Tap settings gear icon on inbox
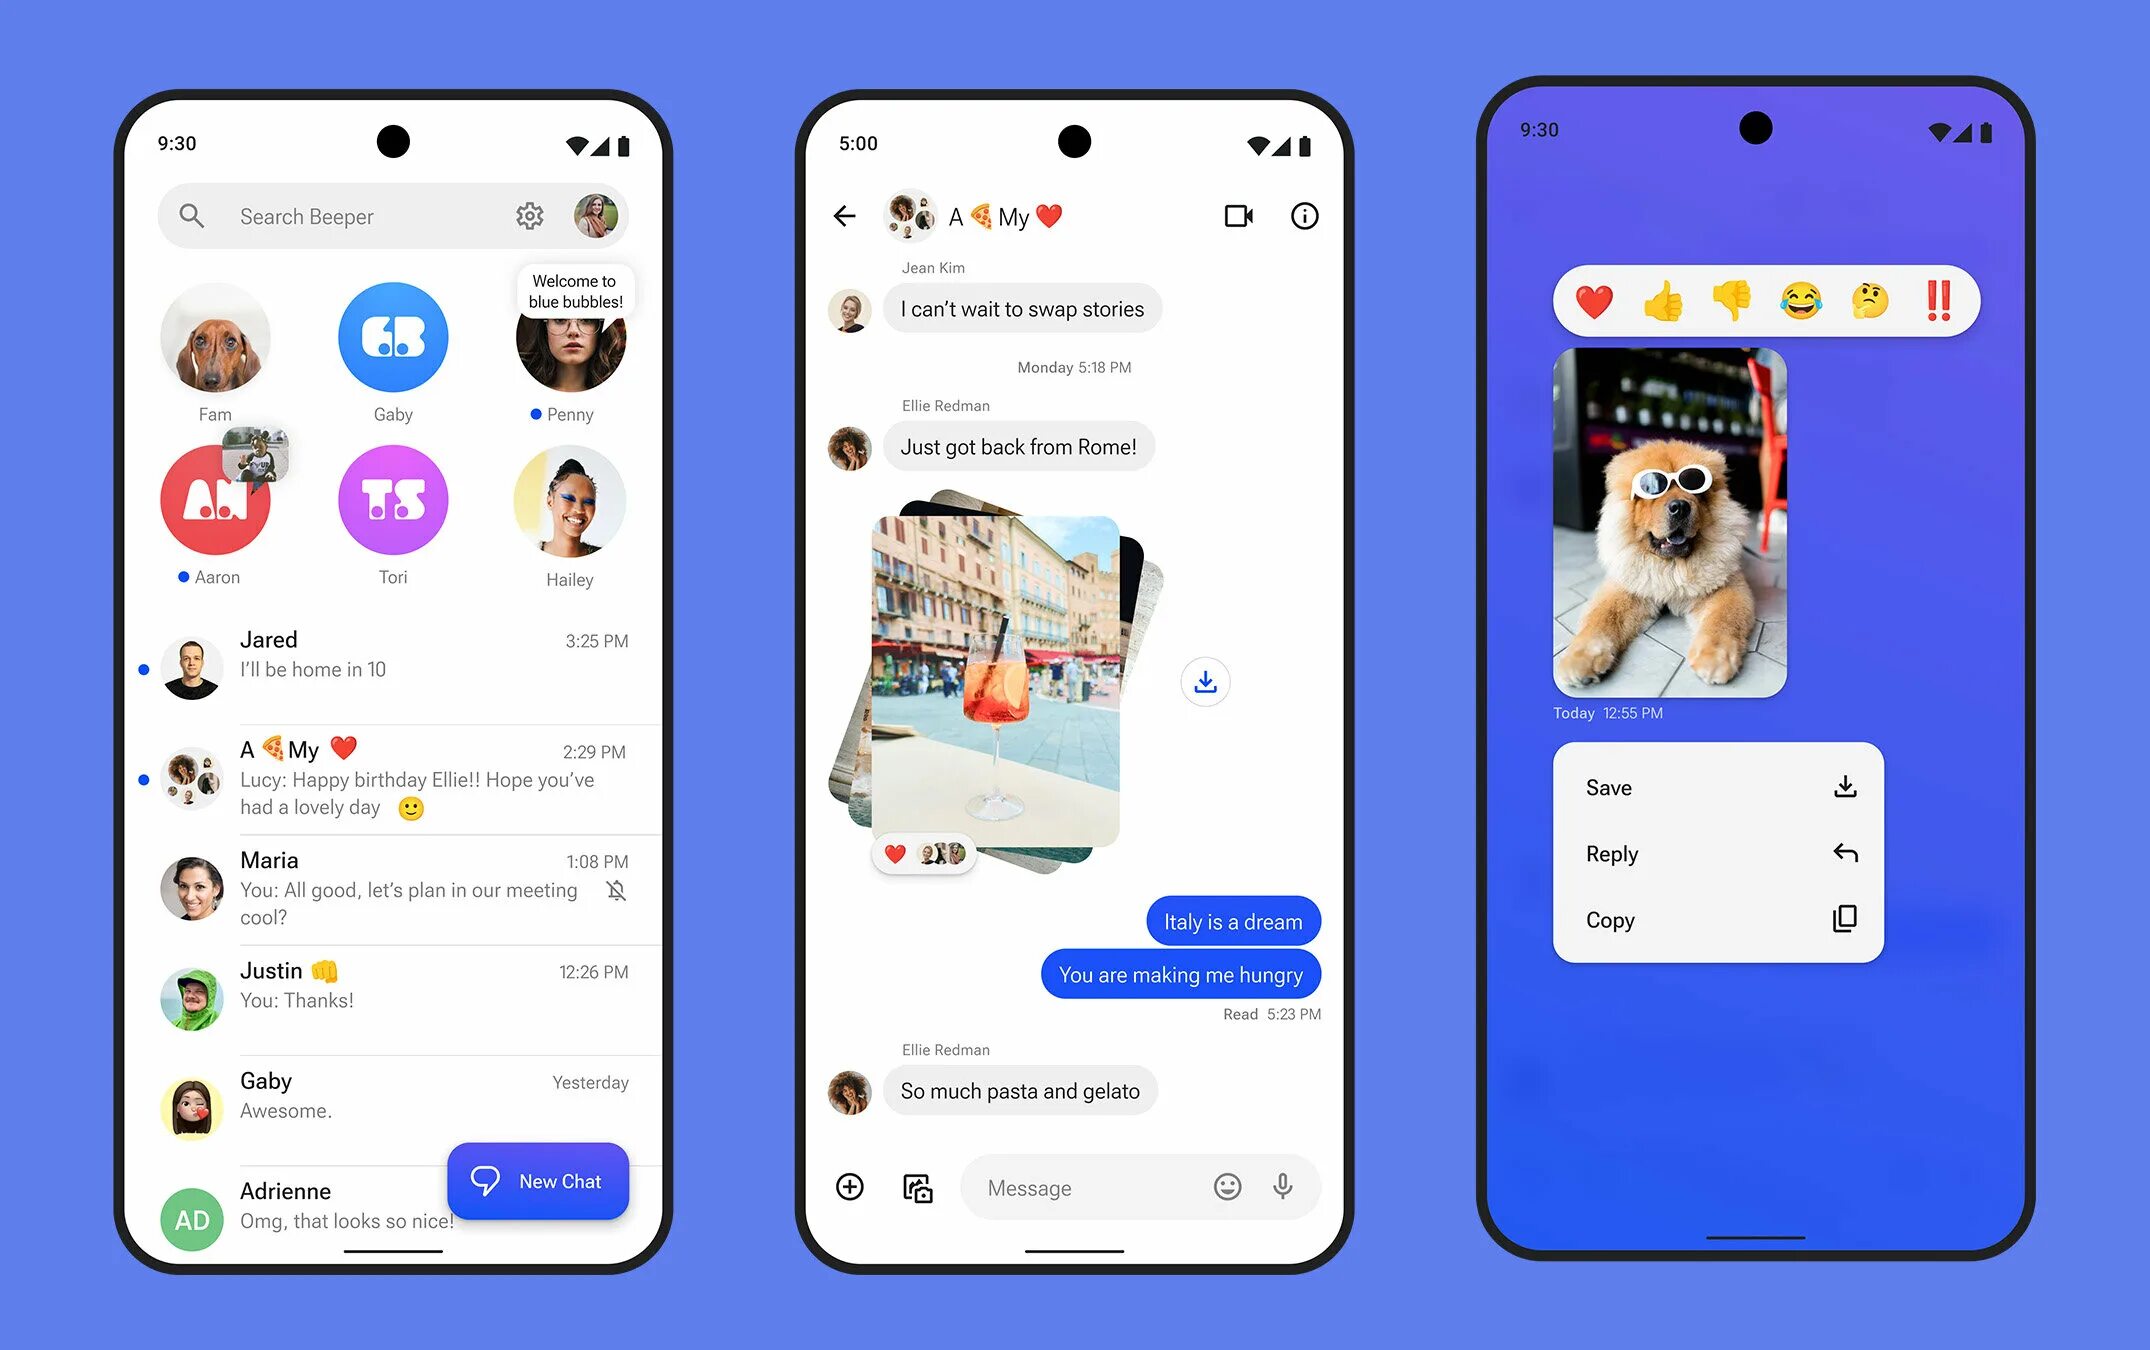This screenshot has width=2150, height=1350. (x=530, y=215)
